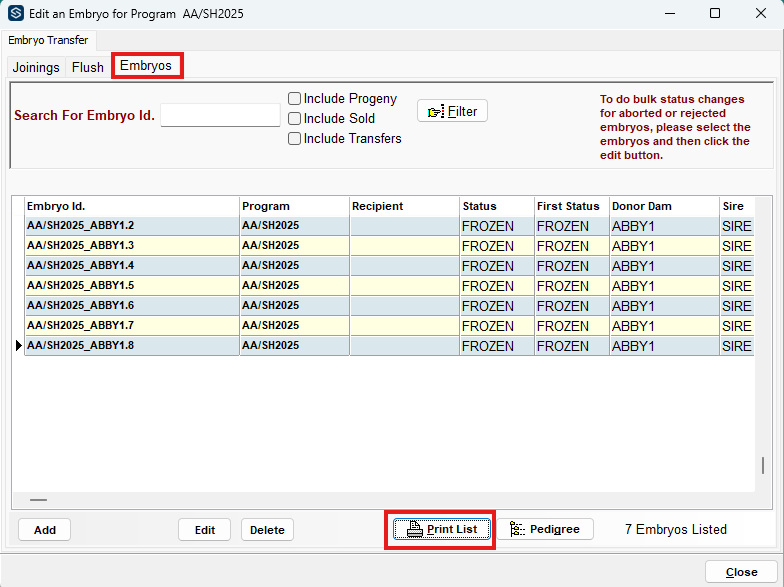Viewport: 784px width, 587px height.
Task: Click the Status column header
Action: tap(497, 206)
